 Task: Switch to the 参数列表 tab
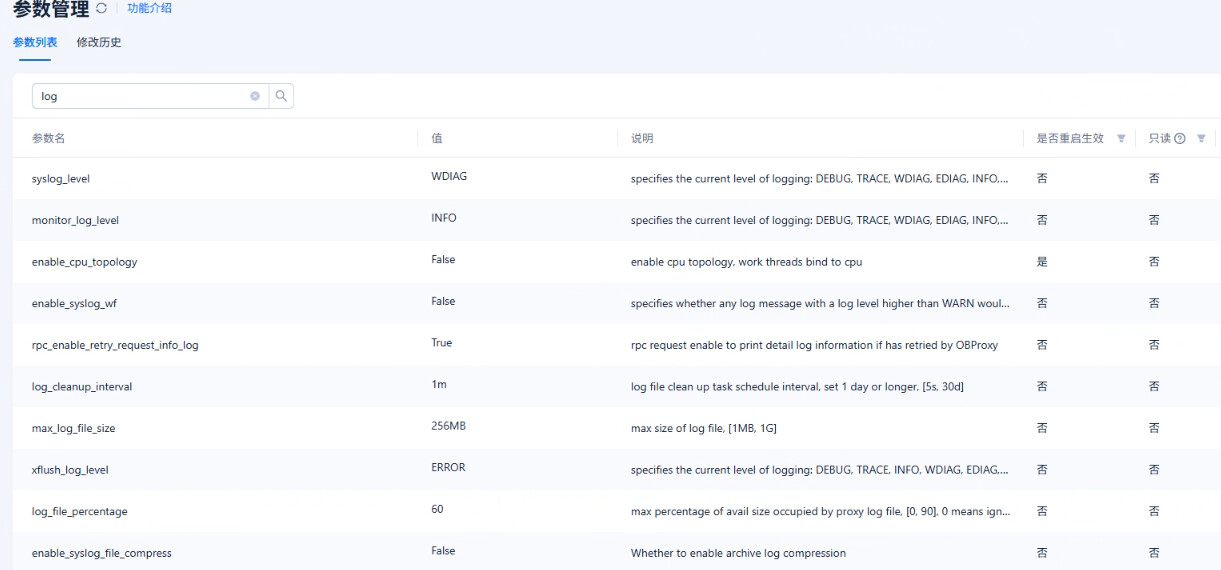tap(35, 43)
